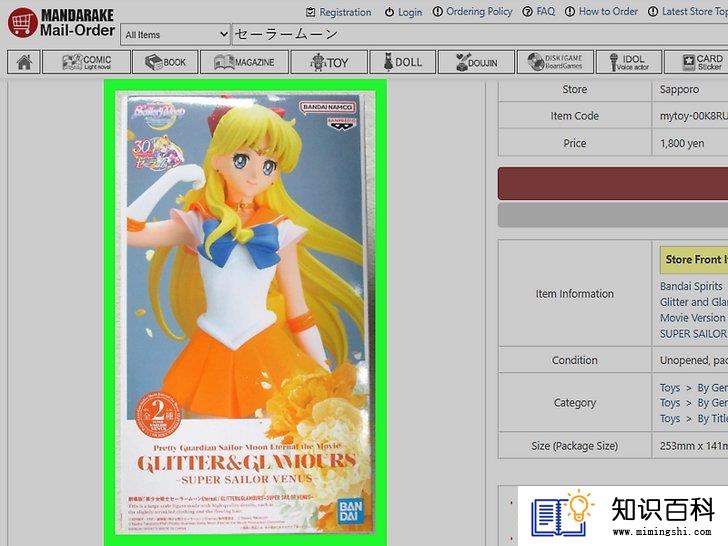Open the DOLL category
This screenshot has height=546, width=728.
pos(403,62)
